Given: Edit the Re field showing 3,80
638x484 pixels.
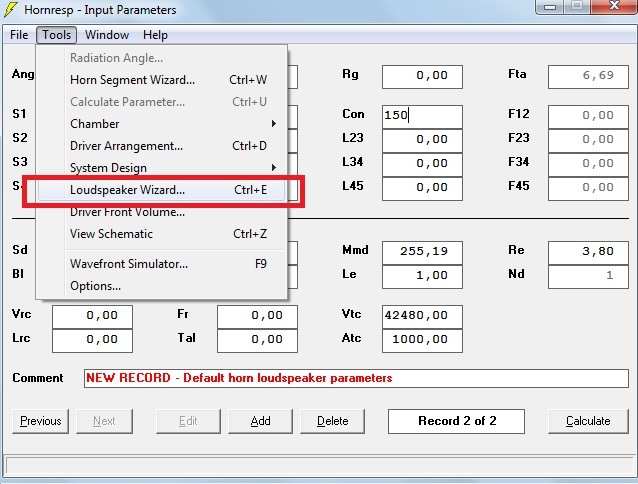Looking at the screenshot, I should (x=588, y=253).
